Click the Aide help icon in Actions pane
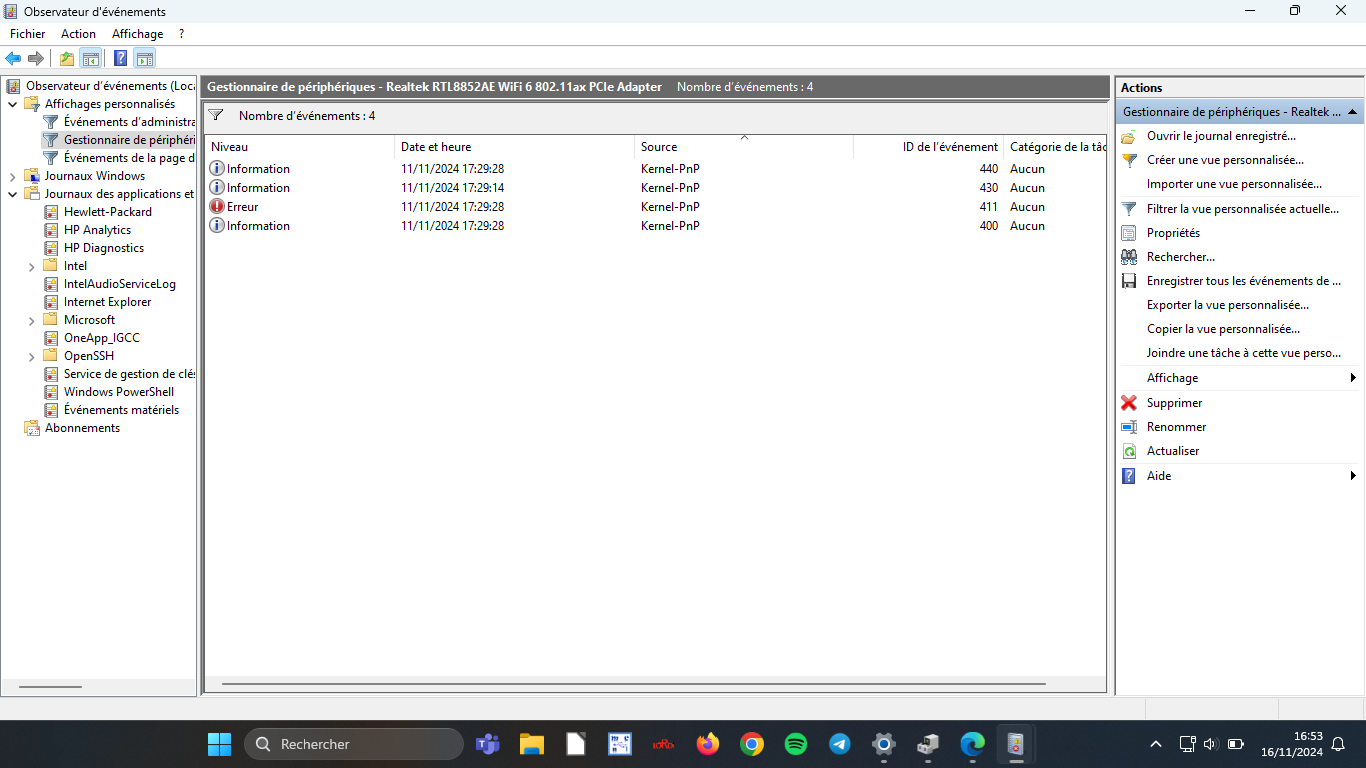1366x768 pixels. (x=1129, y=476)
